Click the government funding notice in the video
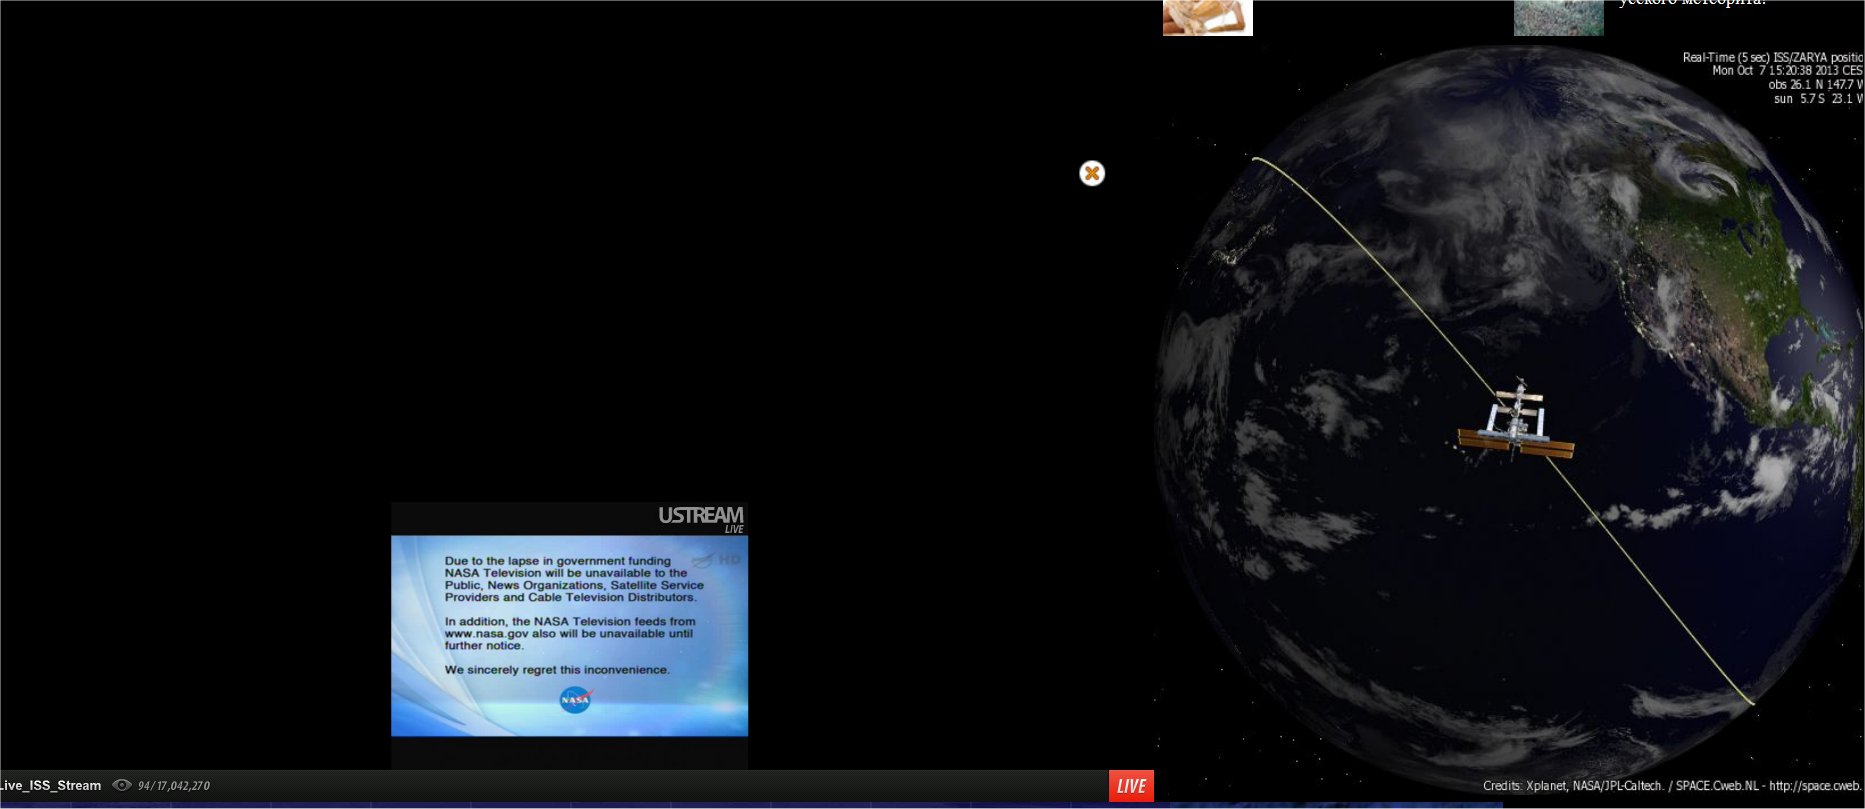The height and width of the screenshot is (809, 1865). (x=573, y=579)
